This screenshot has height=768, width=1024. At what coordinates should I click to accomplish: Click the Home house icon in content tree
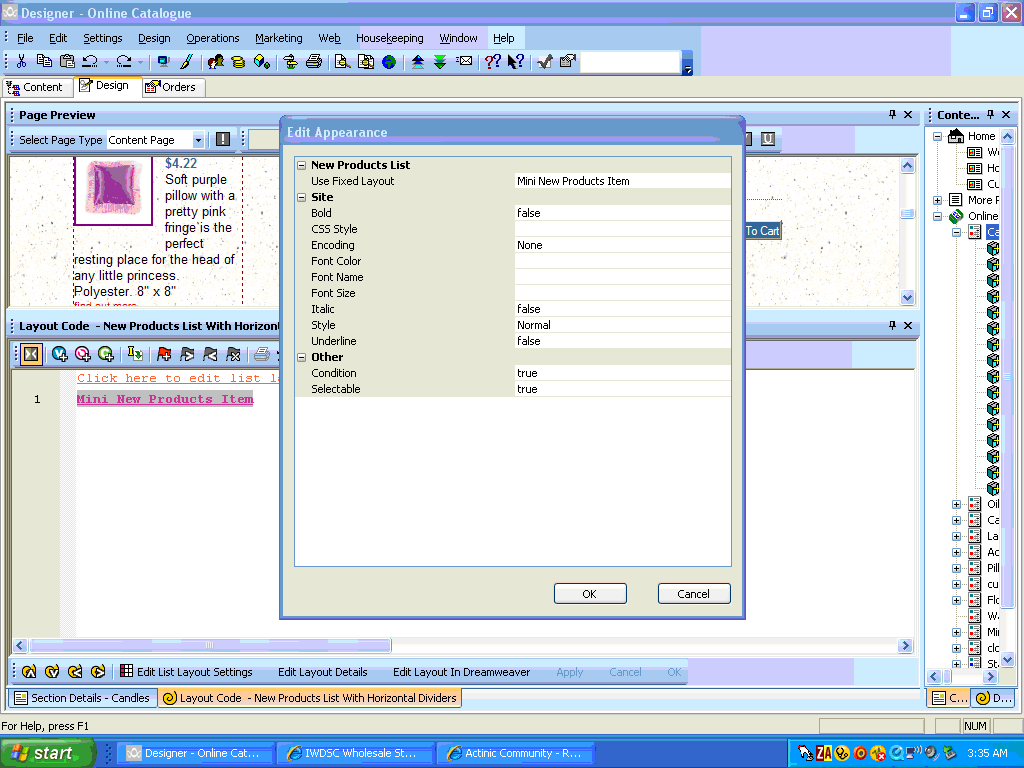click(x=956, y=136)
